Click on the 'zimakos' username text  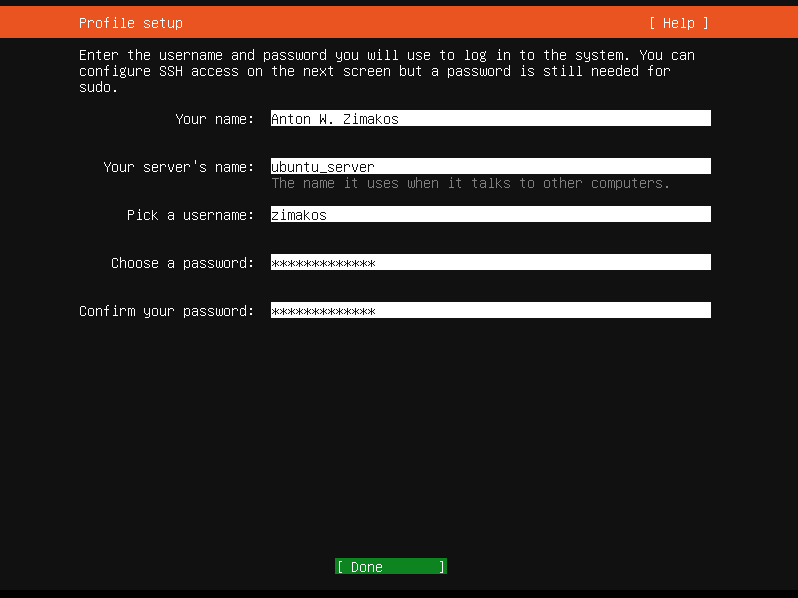299,215
